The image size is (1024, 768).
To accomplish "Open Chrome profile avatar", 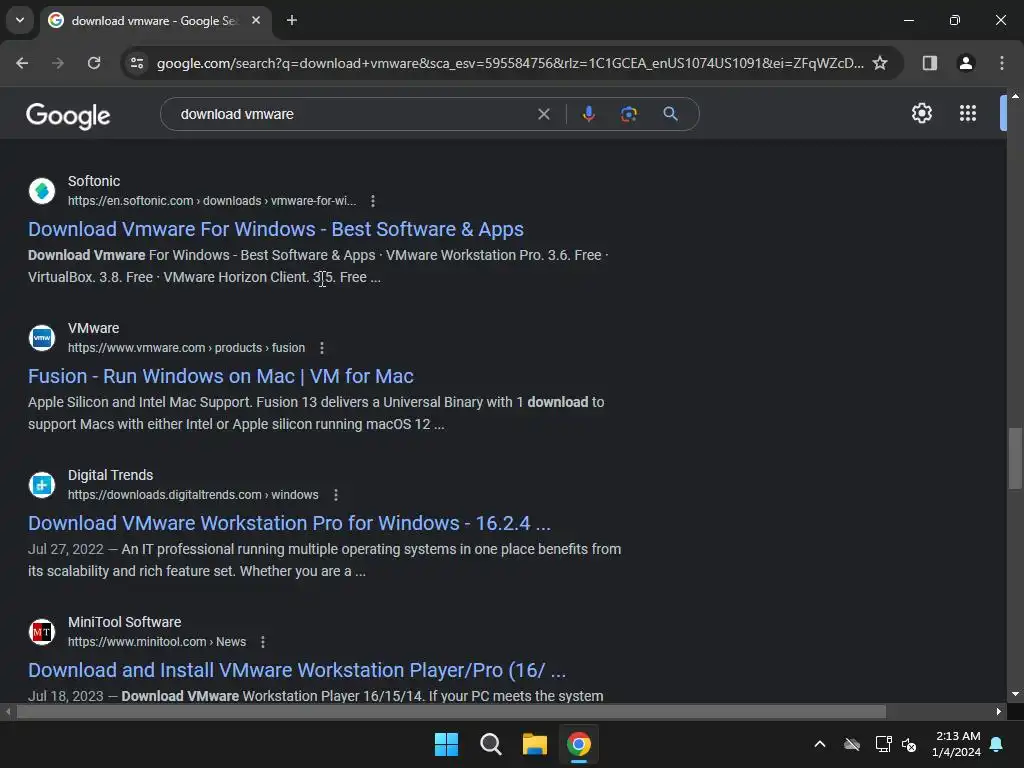I will pos(966,63).
